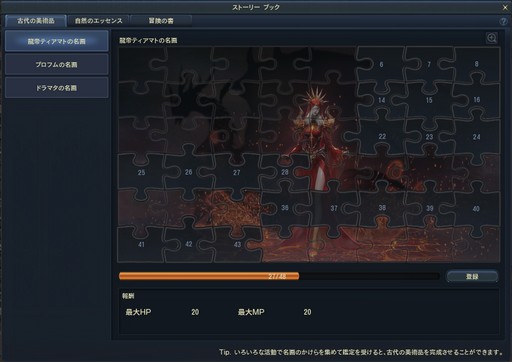The width and height of the screenshot is (512, 362).
Task: Click puzzle slot numbered 43
Action: click(237, 244)
